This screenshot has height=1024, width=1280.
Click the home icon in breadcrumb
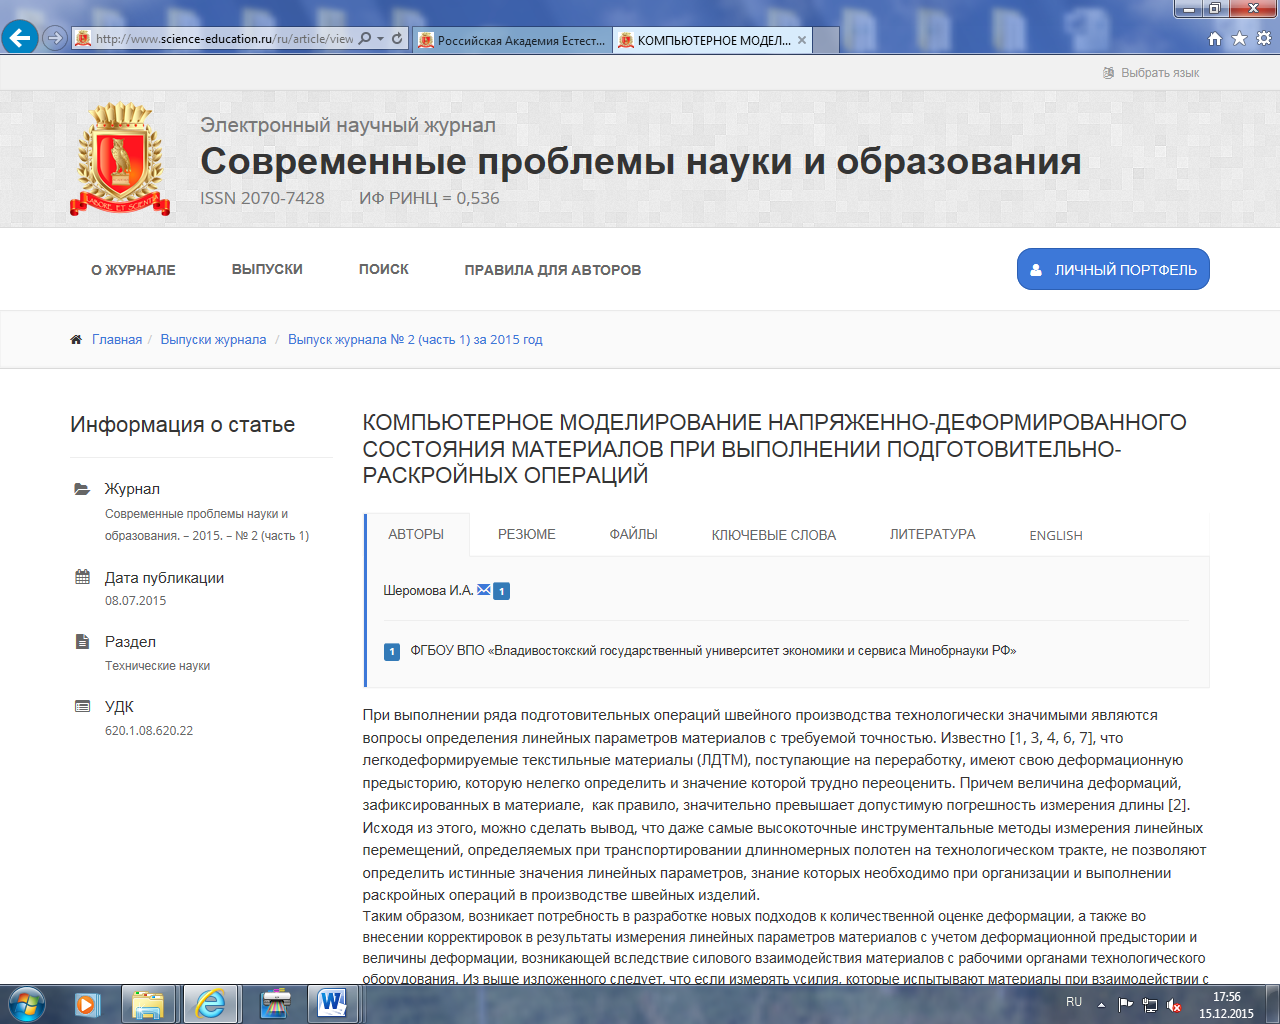[x=76, y=340]
